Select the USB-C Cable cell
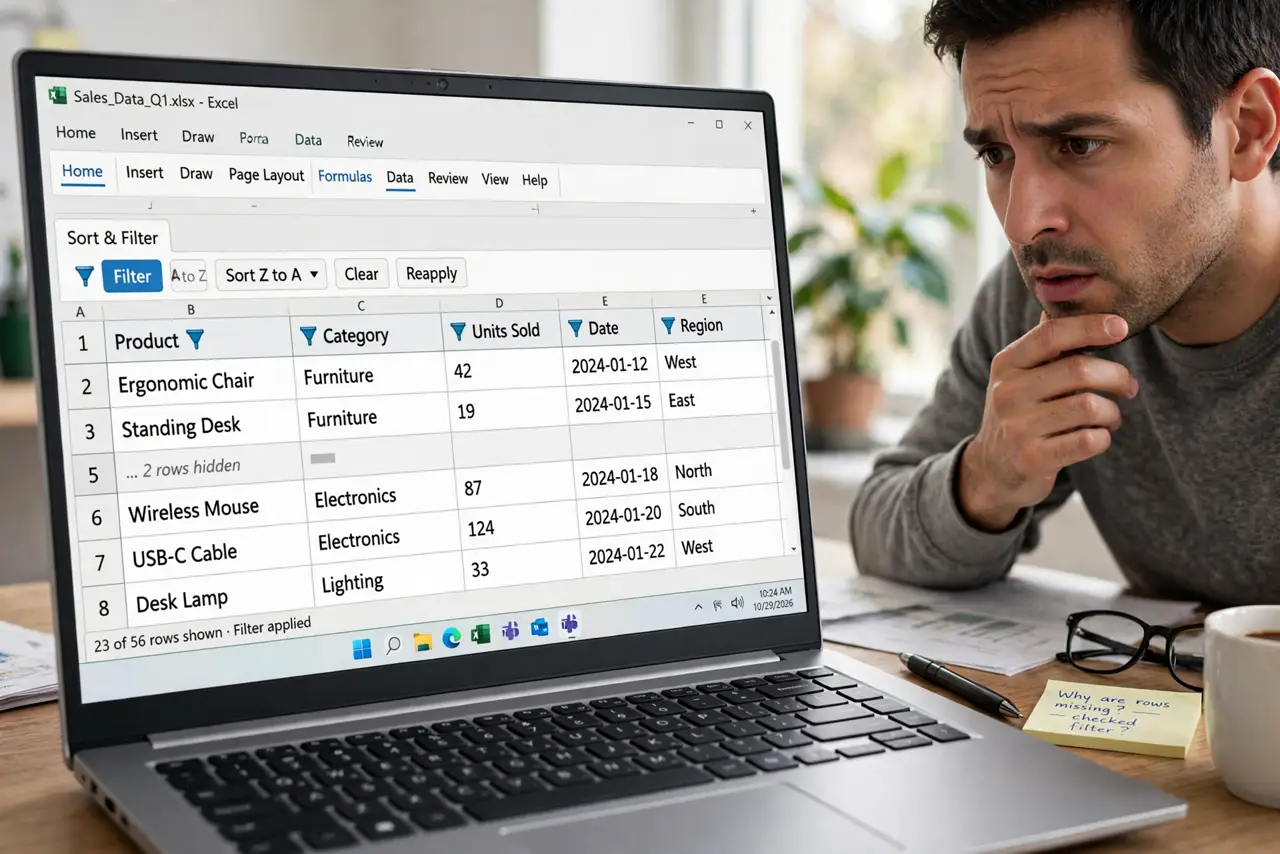Screen dimensions: 1280x854 [x=214, y=553]
